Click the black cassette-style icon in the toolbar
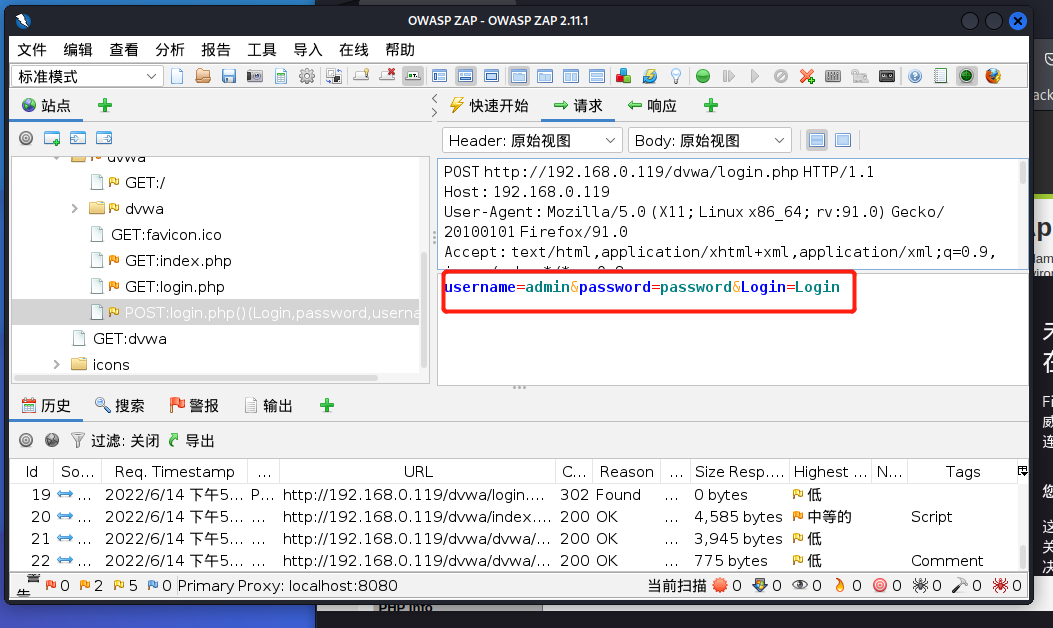The image size is (1053, 628). click(x=886, y=77)
